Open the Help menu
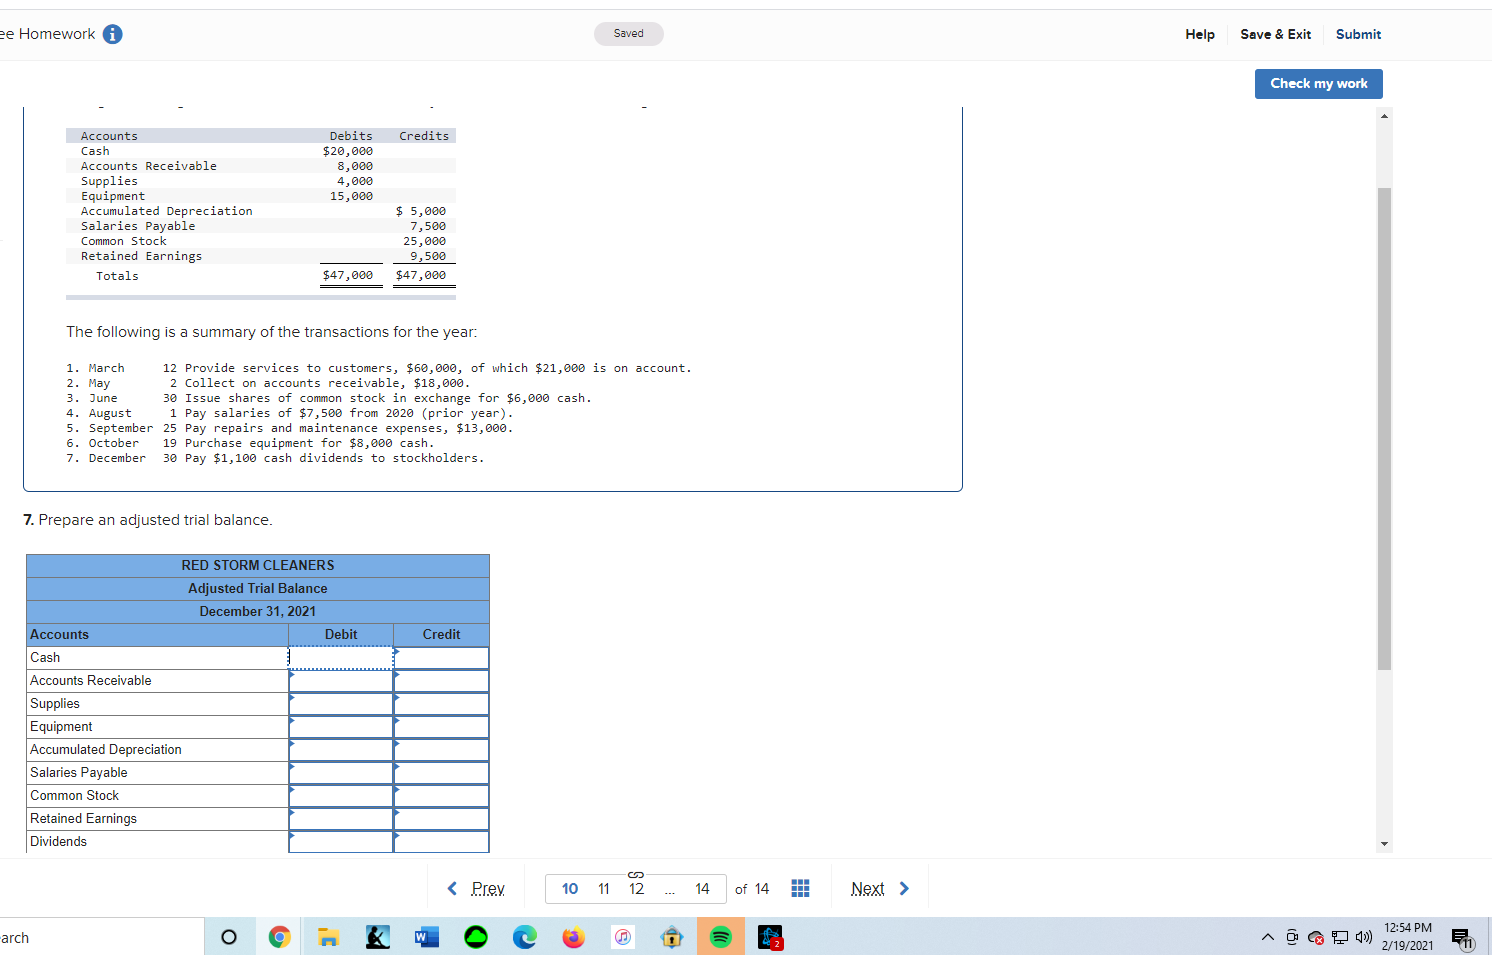This screenshot has width=1492, height=955. [x=1199, y=33]
